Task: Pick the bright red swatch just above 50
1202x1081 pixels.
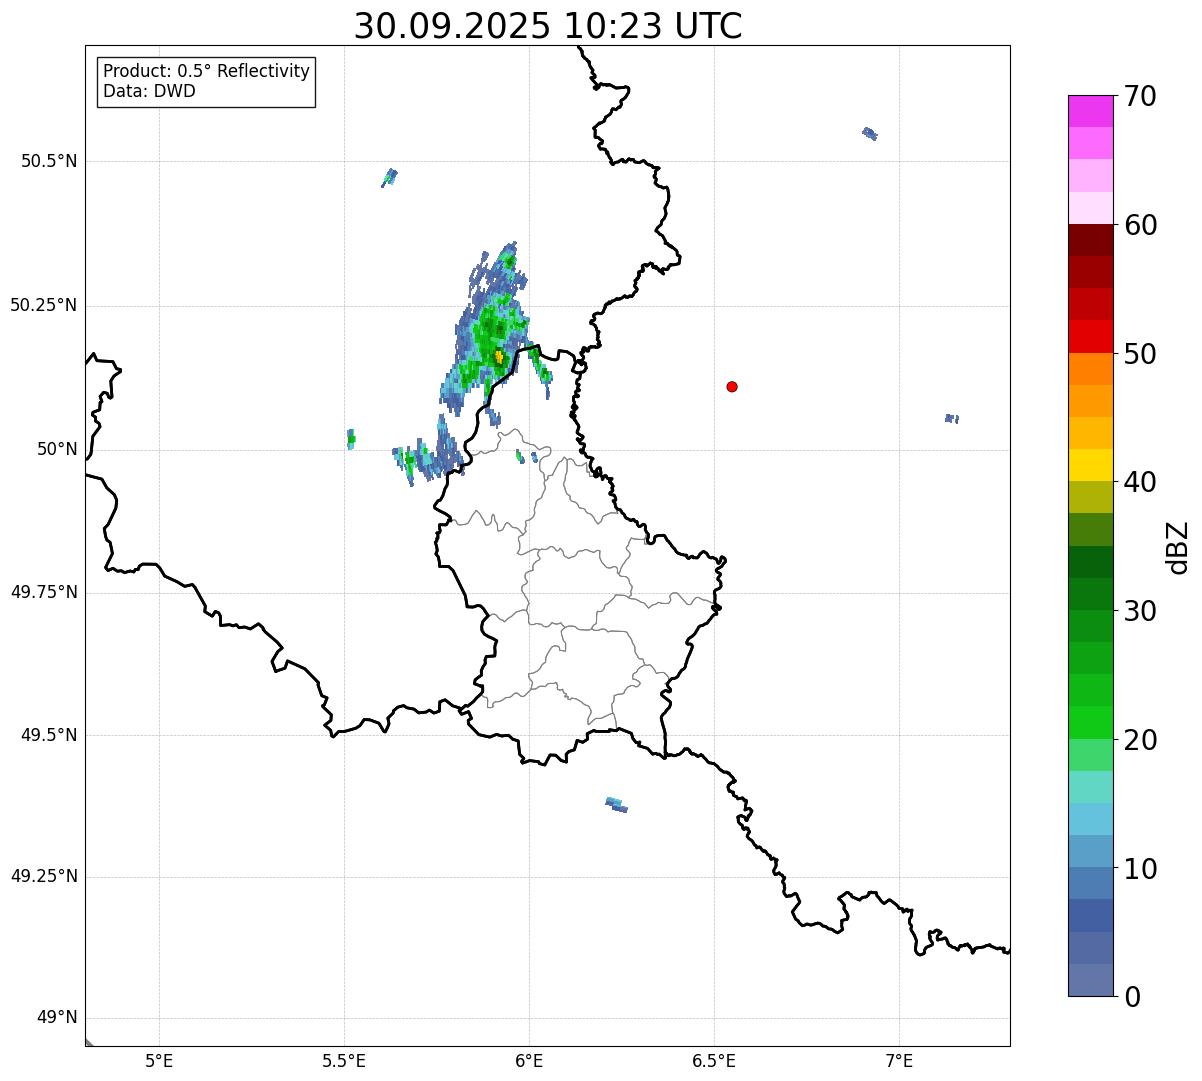Action: [x=1090, y=336]
